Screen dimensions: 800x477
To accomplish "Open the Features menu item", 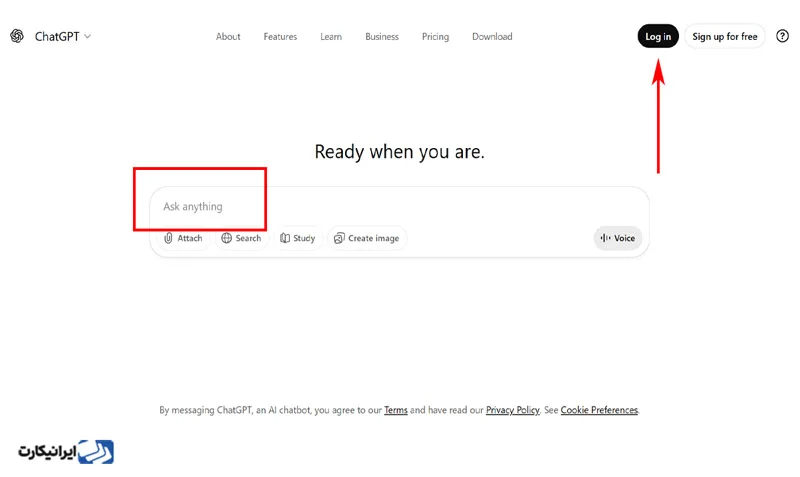I will pos(280,37).
